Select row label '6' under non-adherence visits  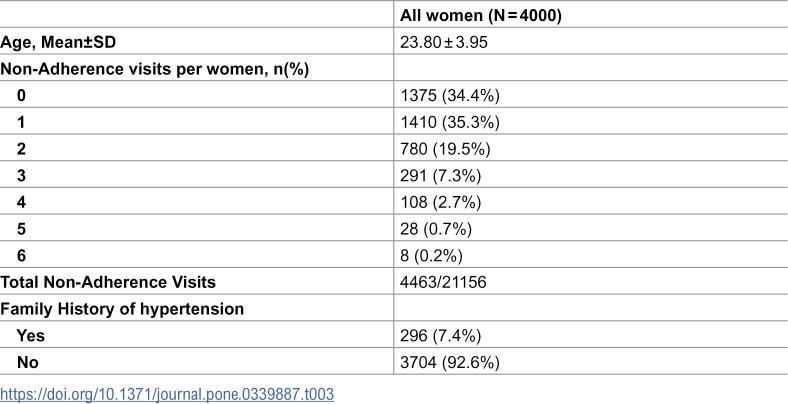point(21,255)
